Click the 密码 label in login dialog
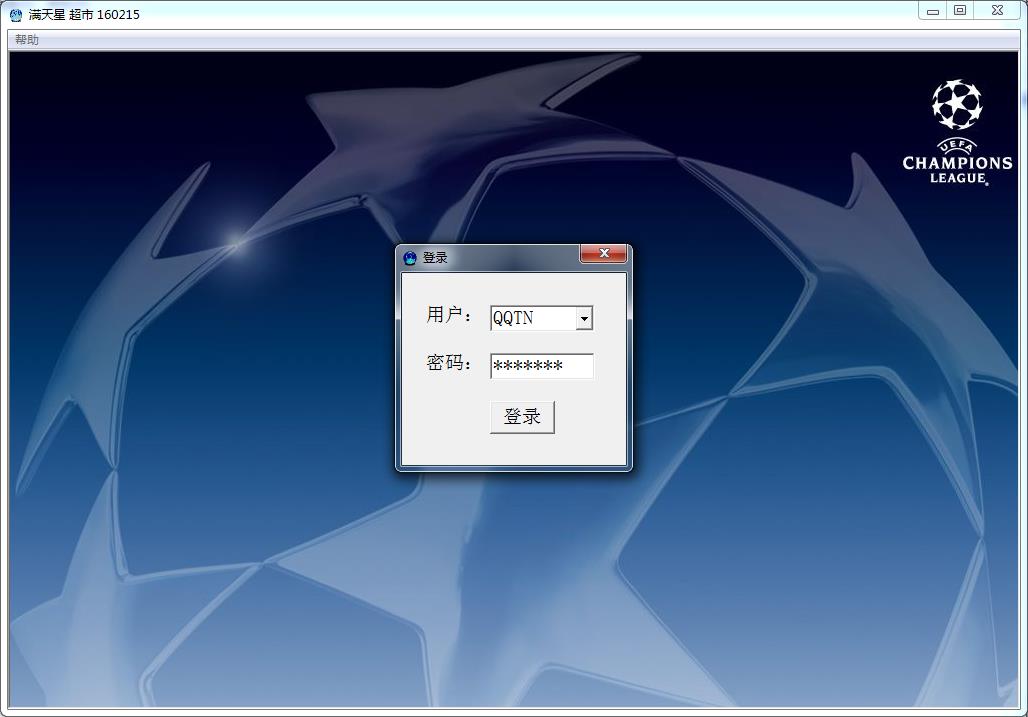1028x717 pixels. coord(448,363)
